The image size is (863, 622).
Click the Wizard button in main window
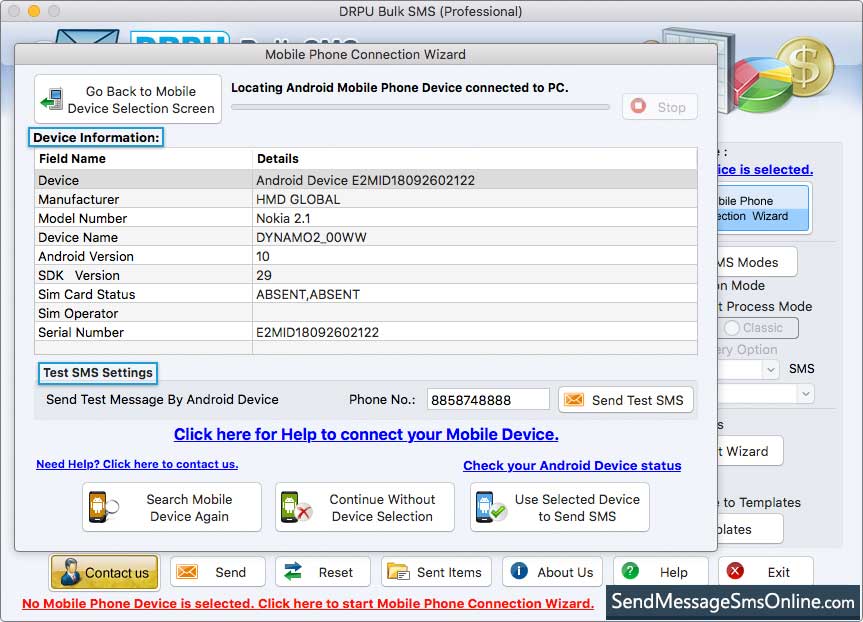pyautogui.click(x=750, y=451)
